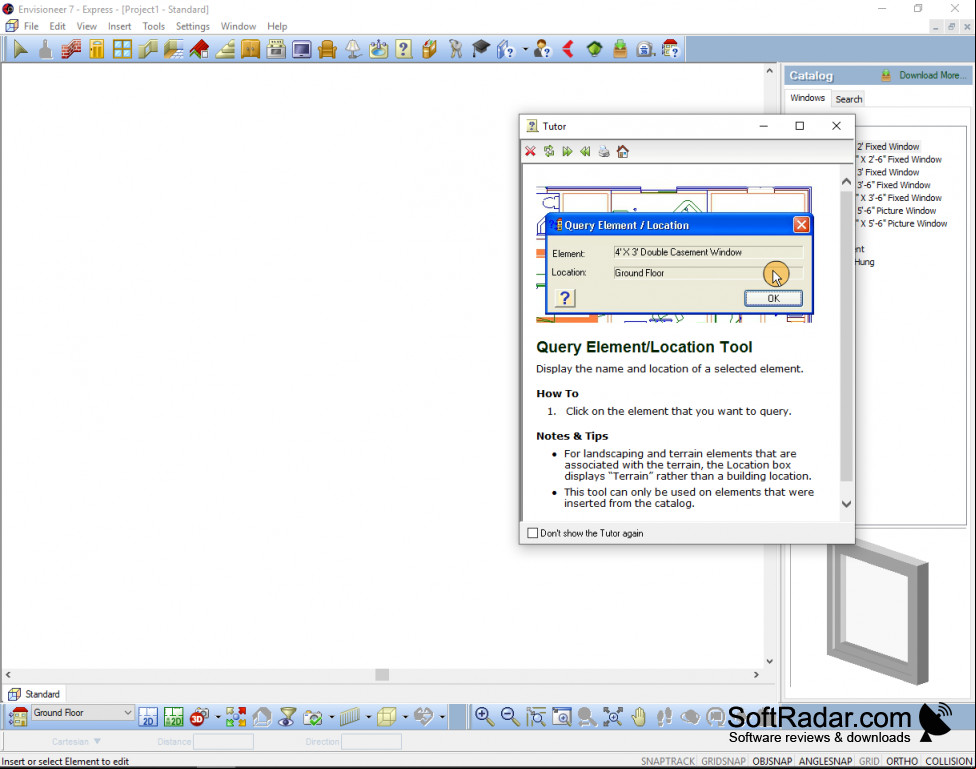
Task: Switch to 2D plan view
Action: 148,717
